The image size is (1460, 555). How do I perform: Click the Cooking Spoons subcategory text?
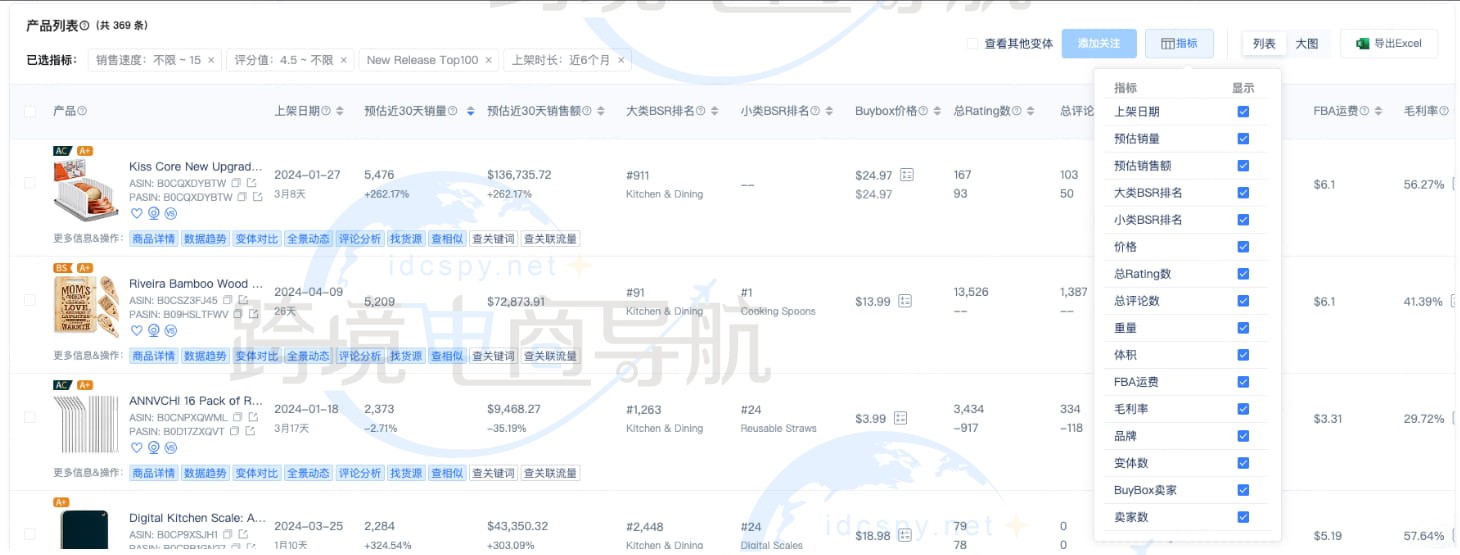click(x=778, y=311)
